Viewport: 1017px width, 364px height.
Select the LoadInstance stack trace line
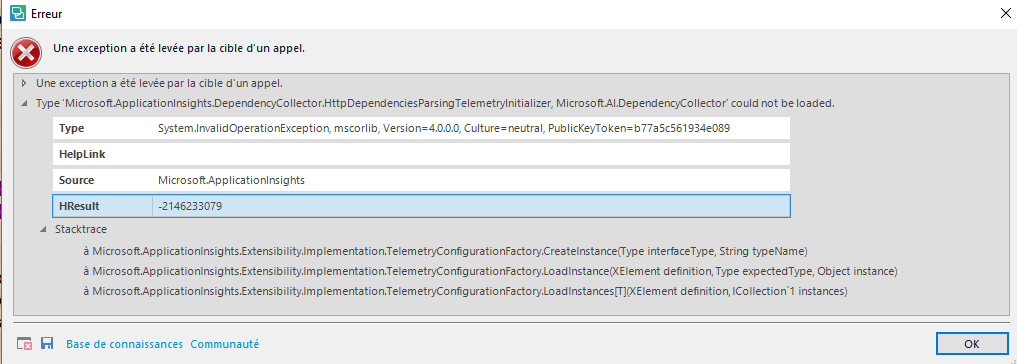(490, 271)
